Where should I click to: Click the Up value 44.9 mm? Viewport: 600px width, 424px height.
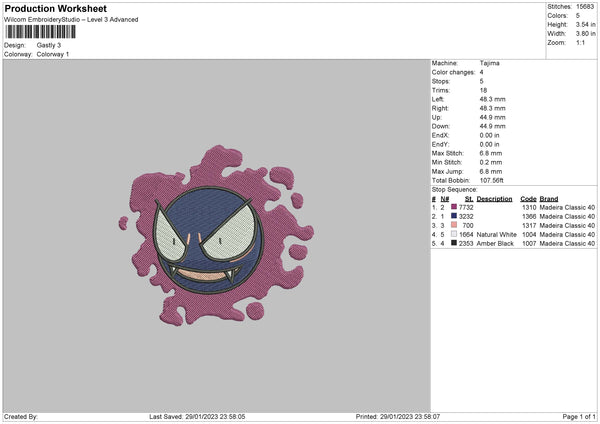[x=492, y=117]
